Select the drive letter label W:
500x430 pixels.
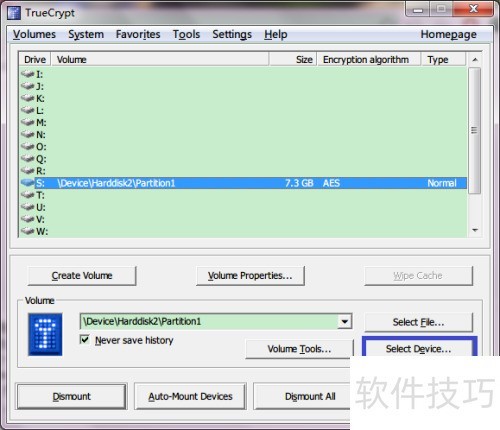pyautogui.click(x=42, y=231)
